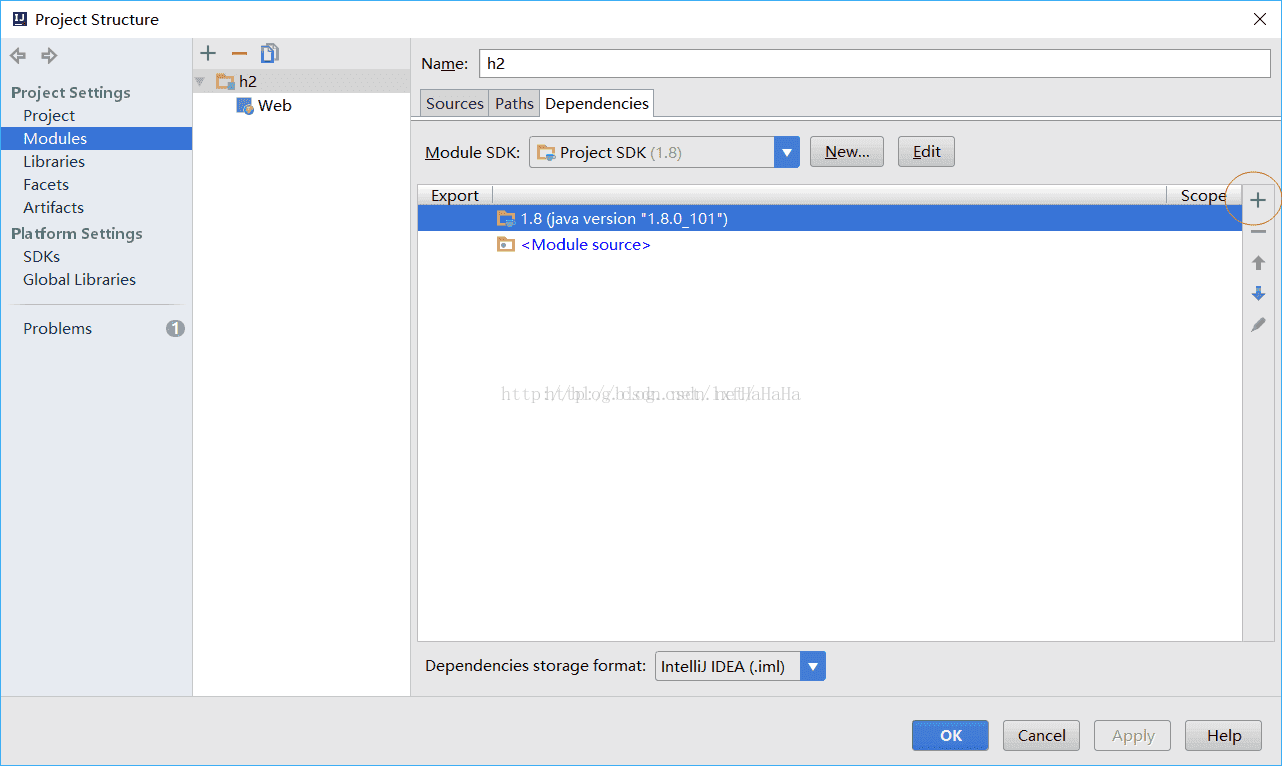Switch to the Sources tab

454,103
